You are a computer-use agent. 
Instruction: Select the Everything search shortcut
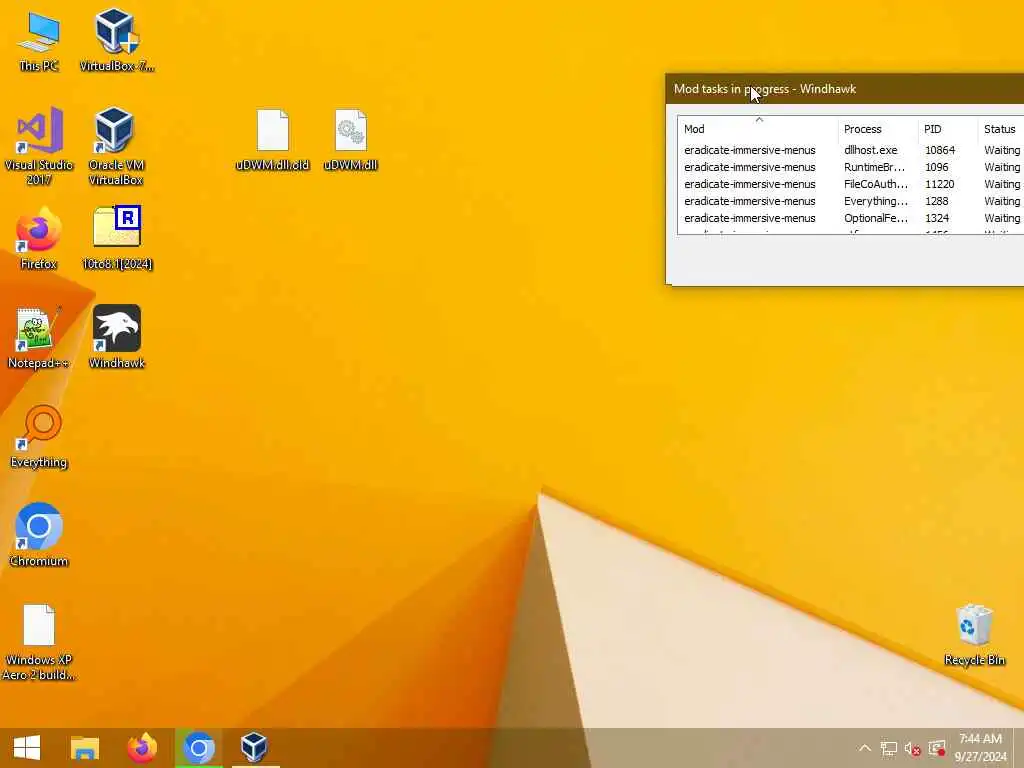click(39, 437)
